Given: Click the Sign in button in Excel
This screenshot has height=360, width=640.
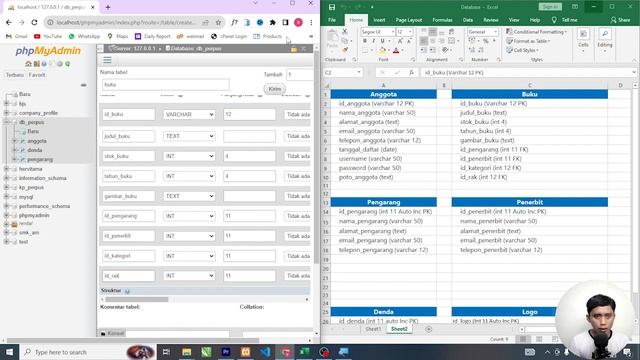Looking at the screenshot, I should click(550, 7).
